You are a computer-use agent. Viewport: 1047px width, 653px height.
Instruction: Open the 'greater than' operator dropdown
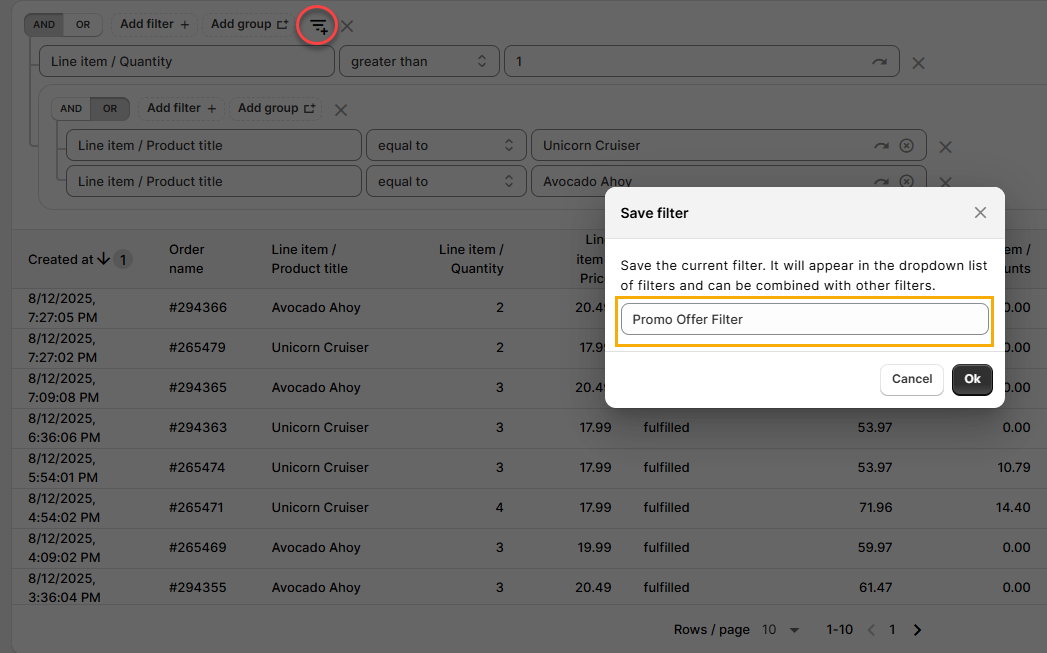(x=418, y=62)
